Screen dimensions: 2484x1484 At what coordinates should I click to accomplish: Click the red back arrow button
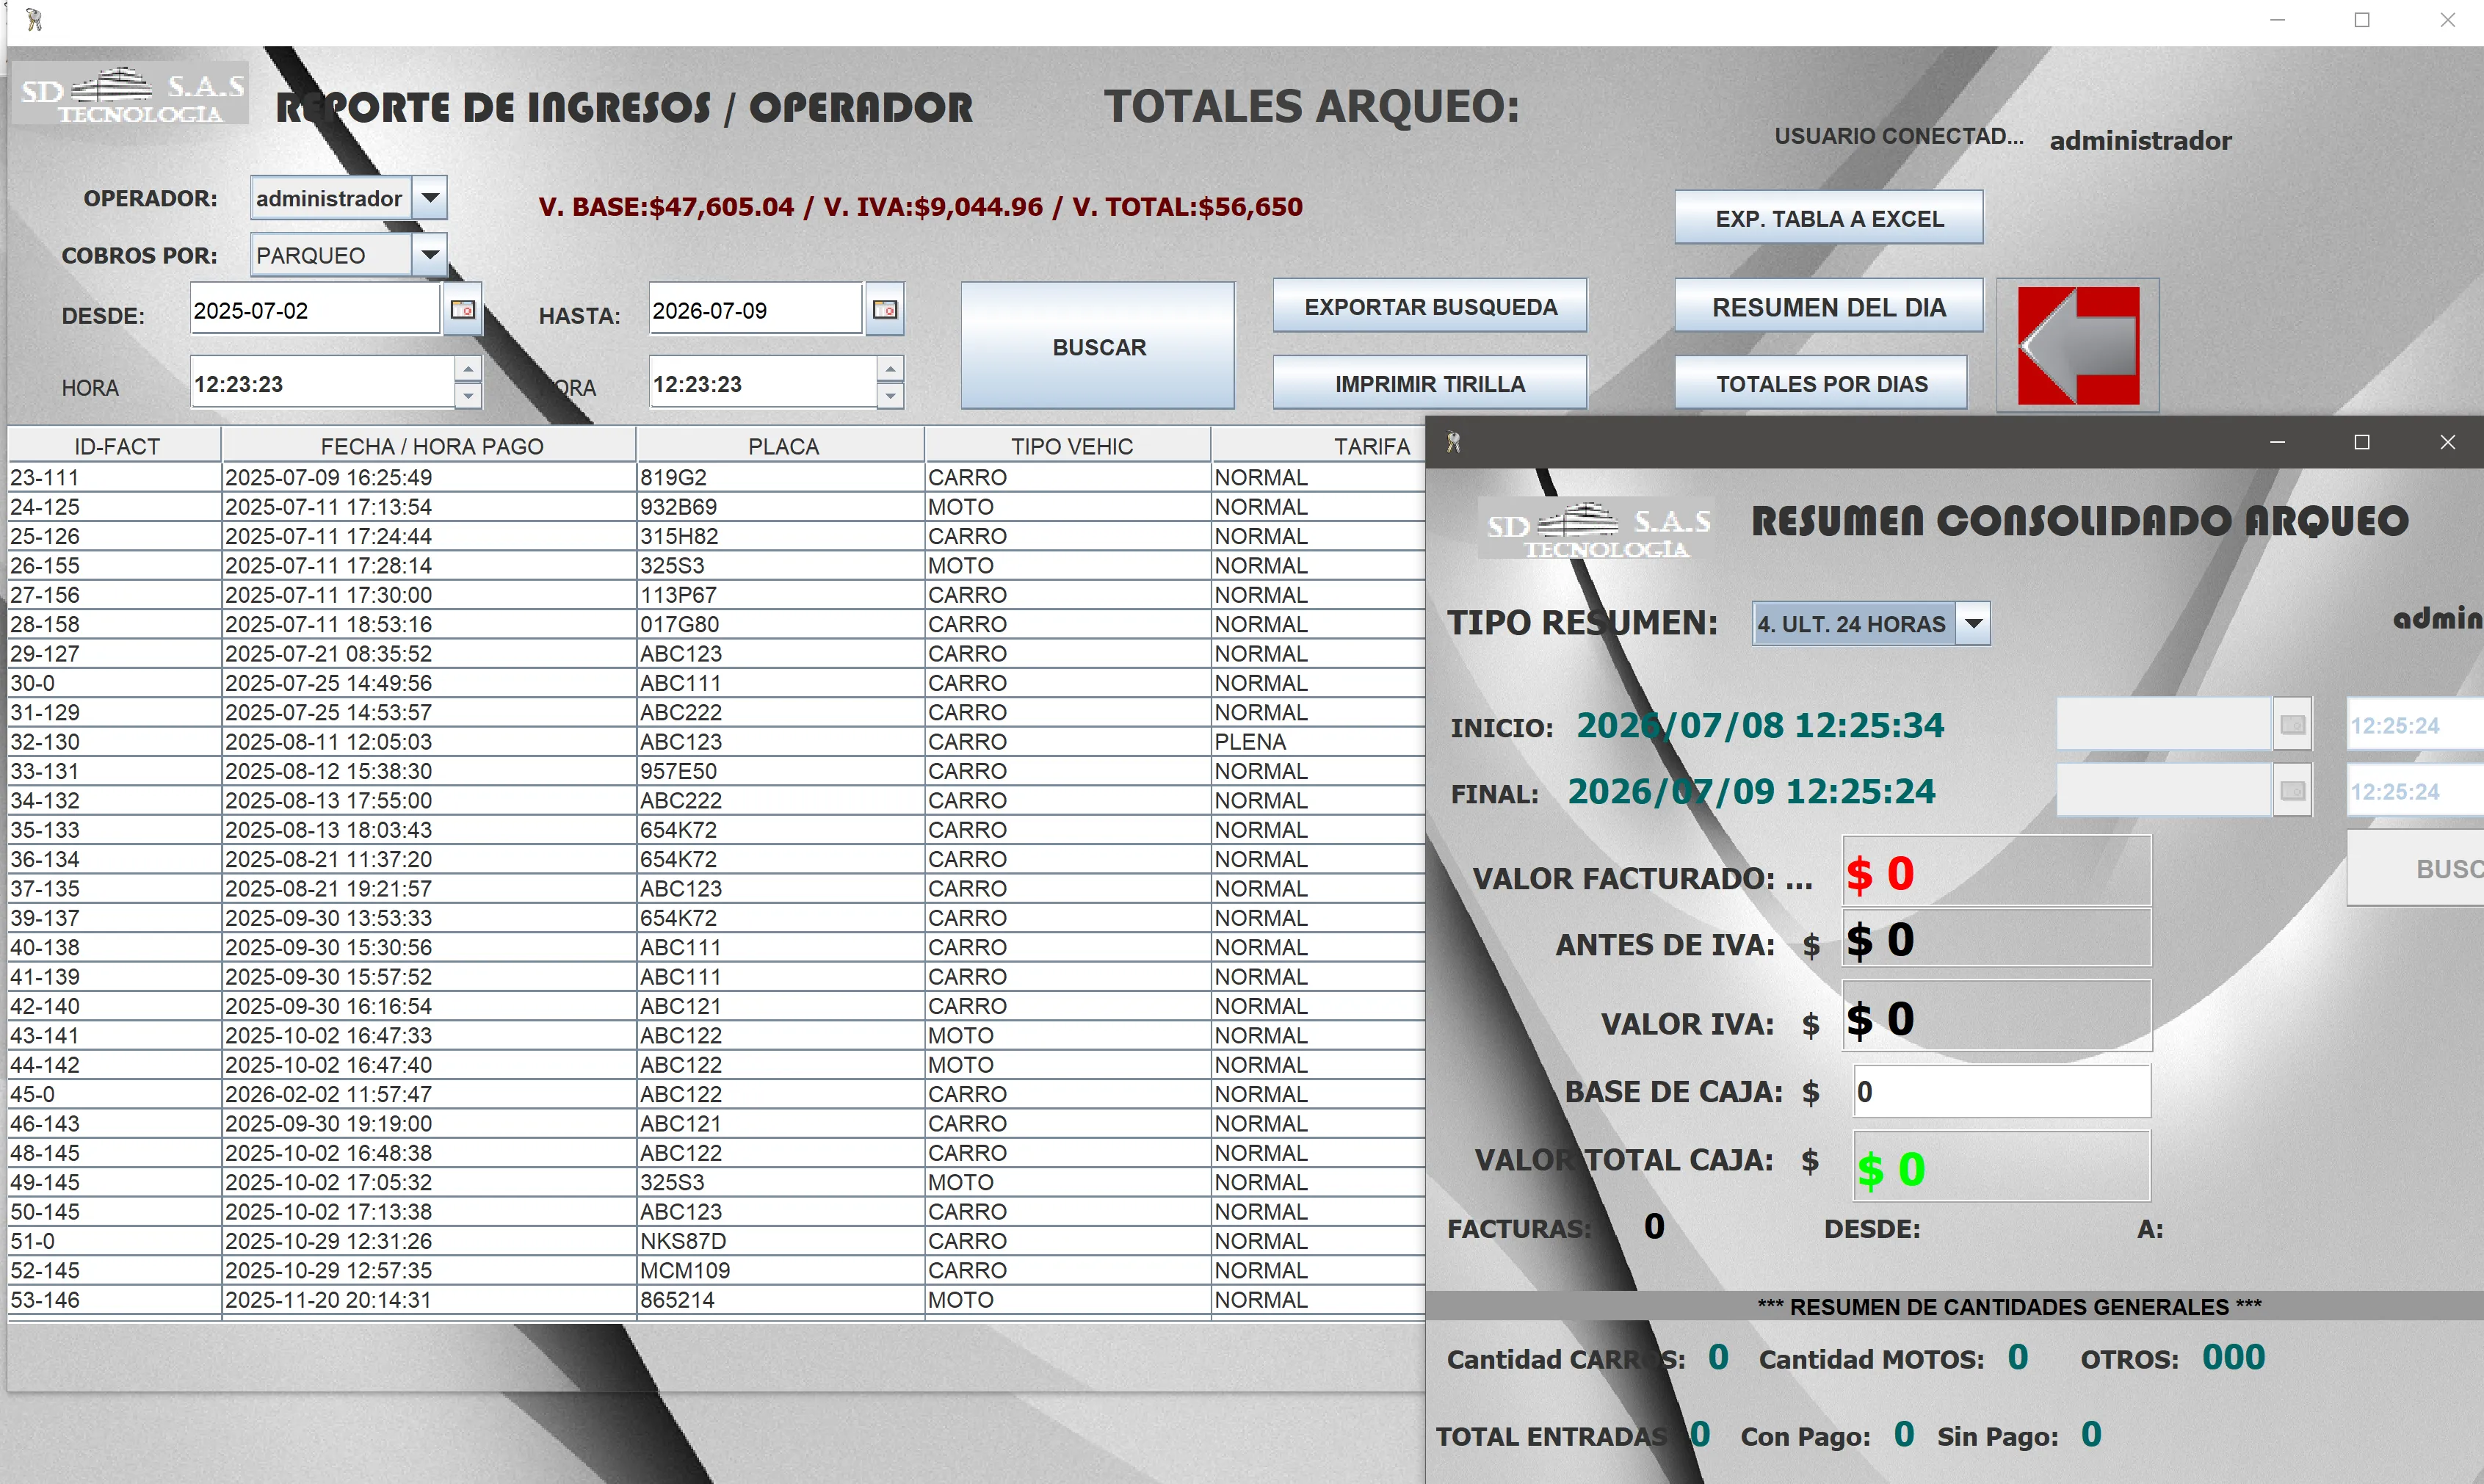click(x=2077, y=345)
